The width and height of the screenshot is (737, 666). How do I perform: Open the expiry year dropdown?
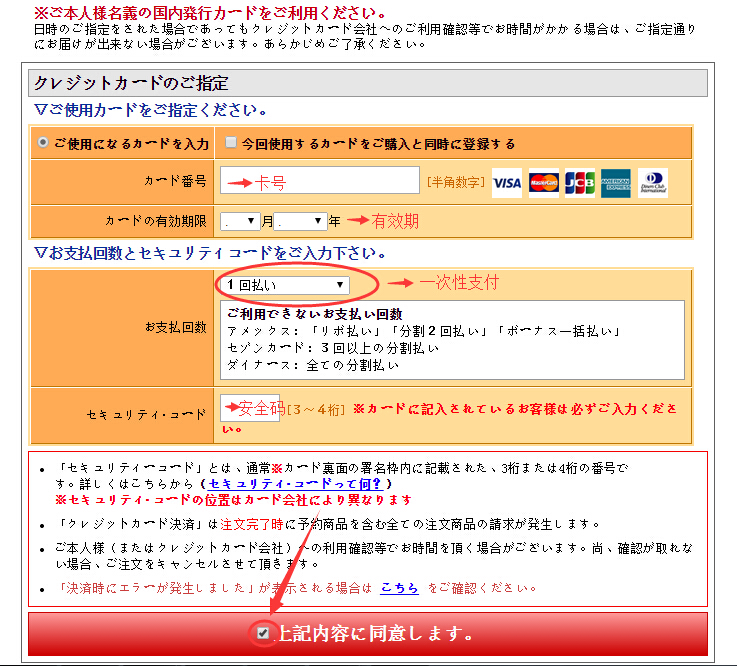click(x=302, y=221)
